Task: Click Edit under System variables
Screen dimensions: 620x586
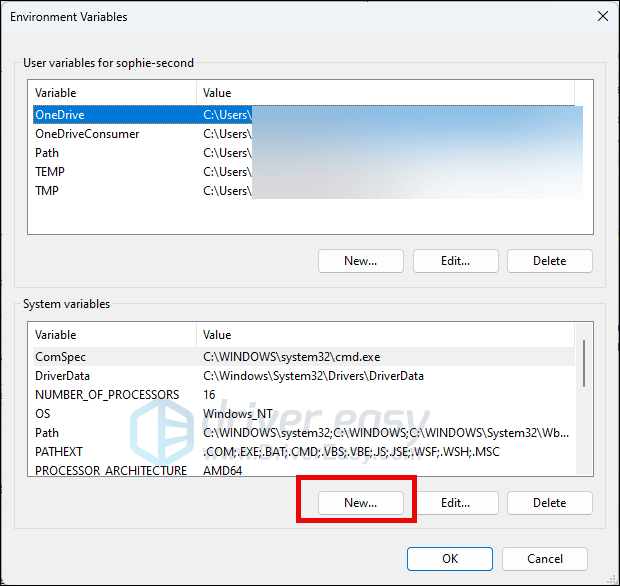Action: (455, 502)
